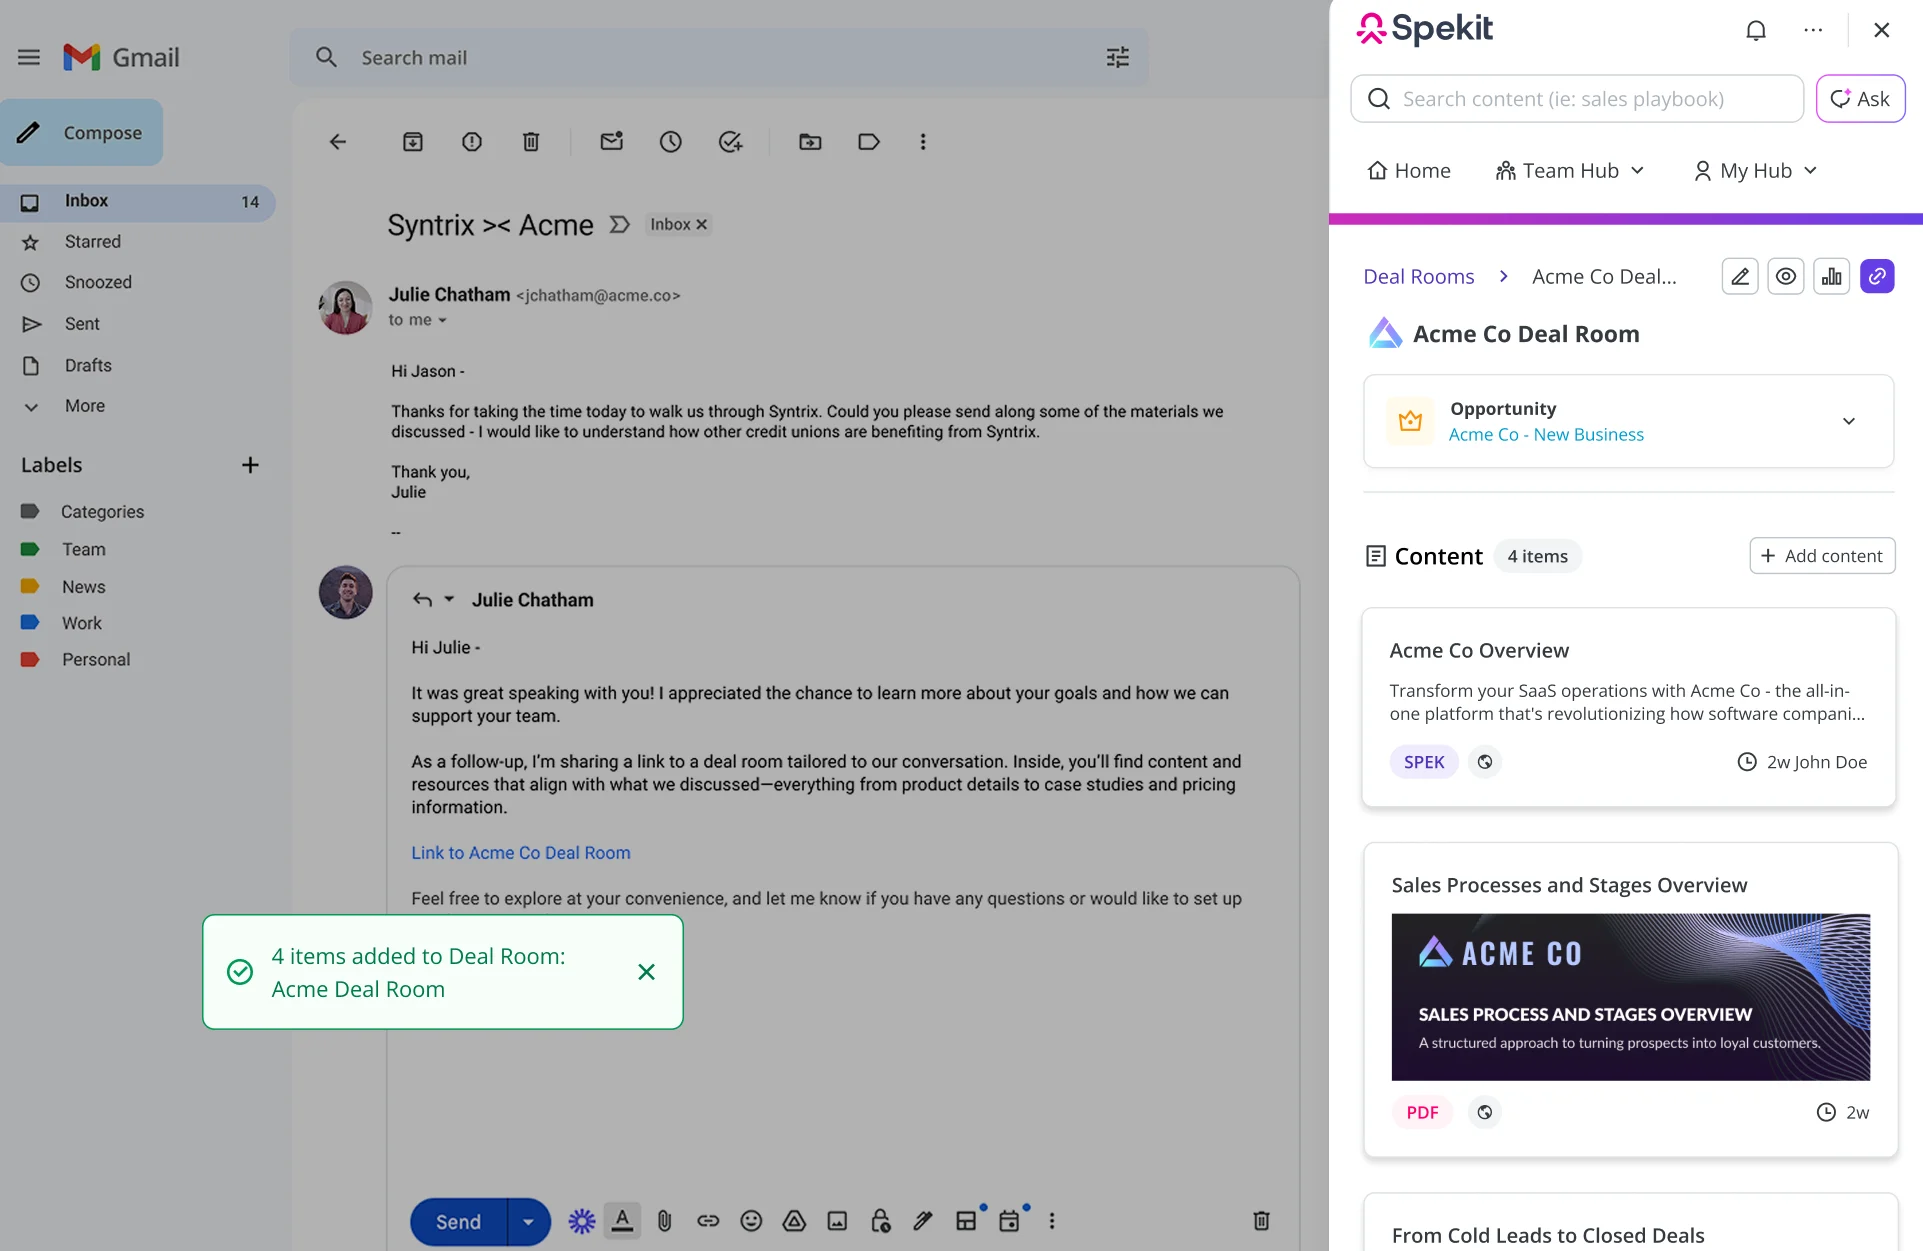Open more options in email toolbar
The height and width of the screenshot is (1251, 1923).
(922, 141)
